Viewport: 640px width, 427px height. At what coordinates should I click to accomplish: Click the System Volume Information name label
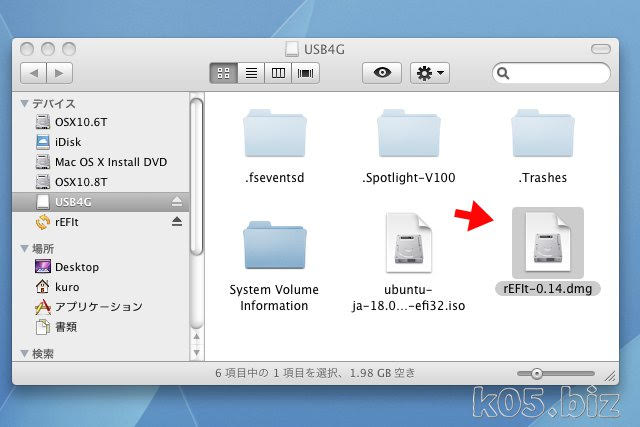tap(274, 298)
